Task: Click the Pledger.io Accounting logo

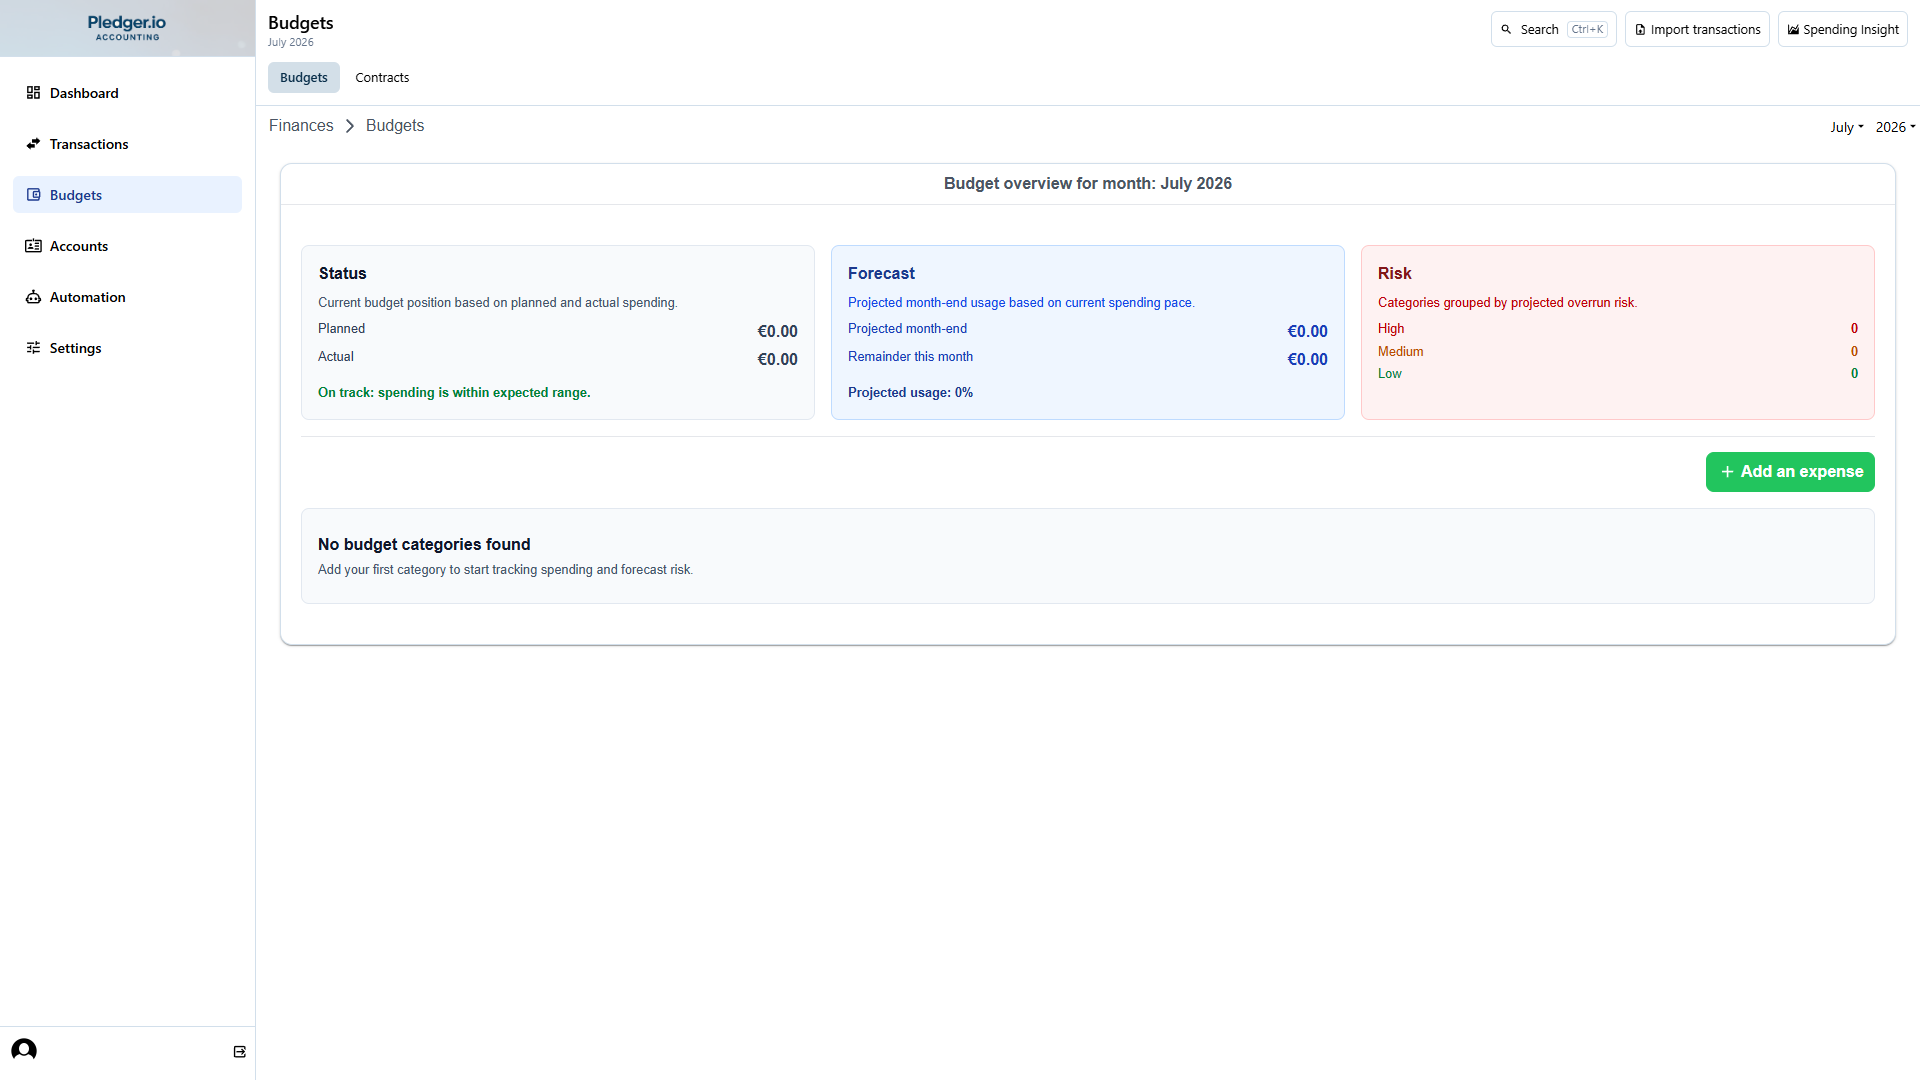Action: click(x=127, y=28)
